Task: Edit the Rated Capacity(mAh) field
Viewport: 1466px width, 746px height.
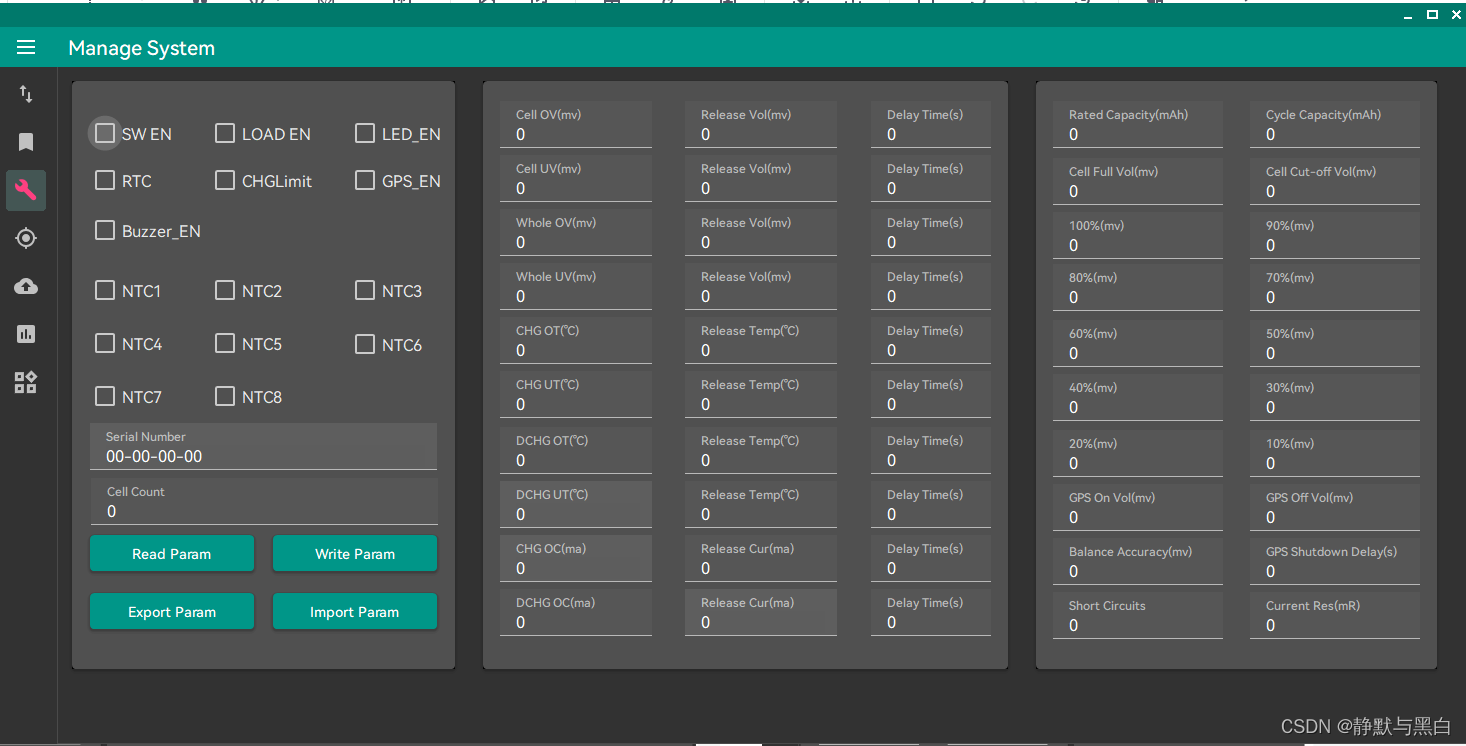Action: pos(1138,124)
